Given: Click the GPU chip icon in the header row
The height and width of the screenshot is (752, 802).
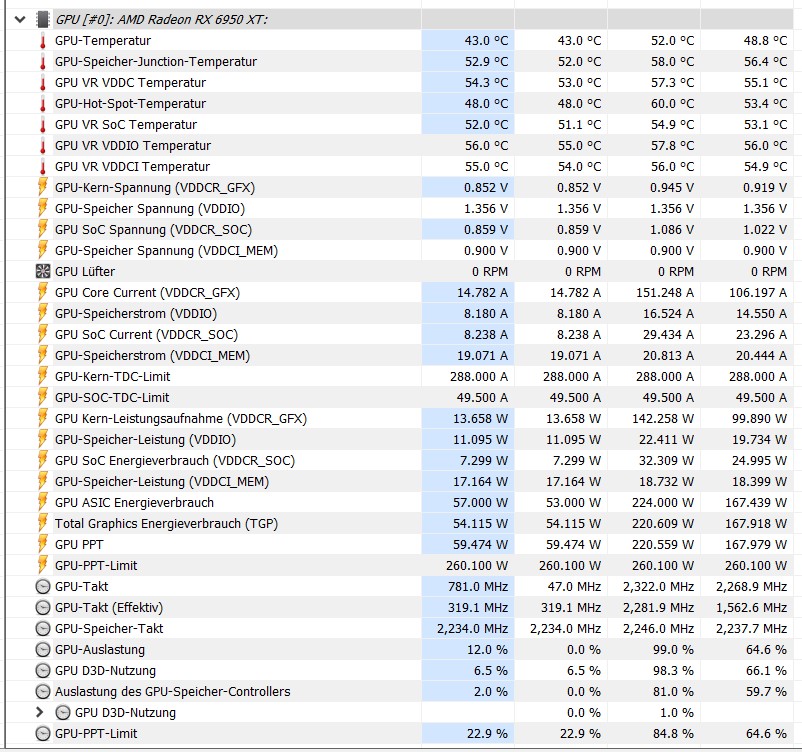Looking at the screenshot, I should click(43, 20).
